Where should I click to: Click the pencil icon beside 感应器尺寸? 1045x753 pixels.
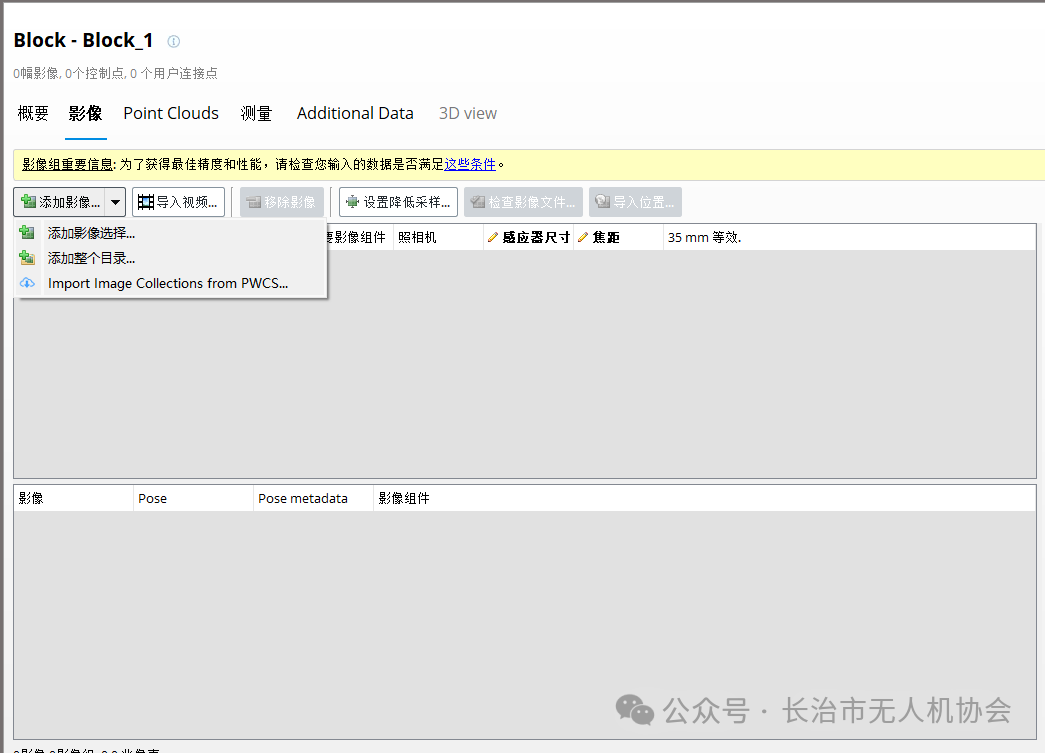pyautogui.click(x=493, y=237)
